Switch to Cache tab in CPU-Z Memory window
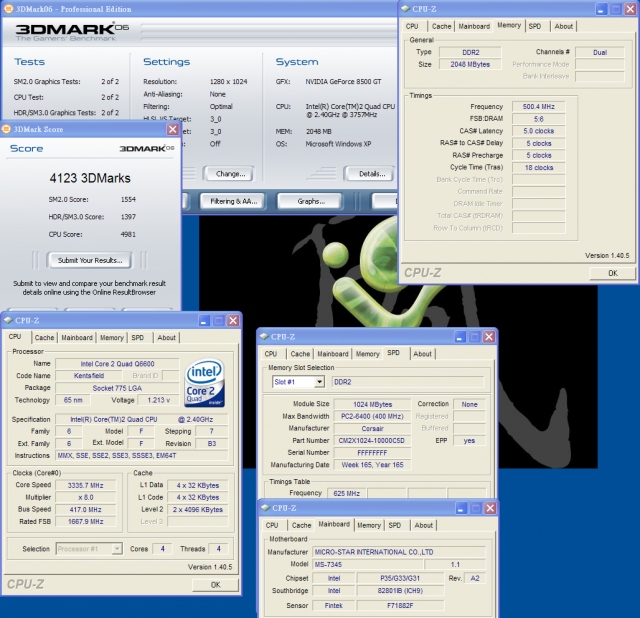The height and width of the screenshot is (618, 640). coord(441,27)
